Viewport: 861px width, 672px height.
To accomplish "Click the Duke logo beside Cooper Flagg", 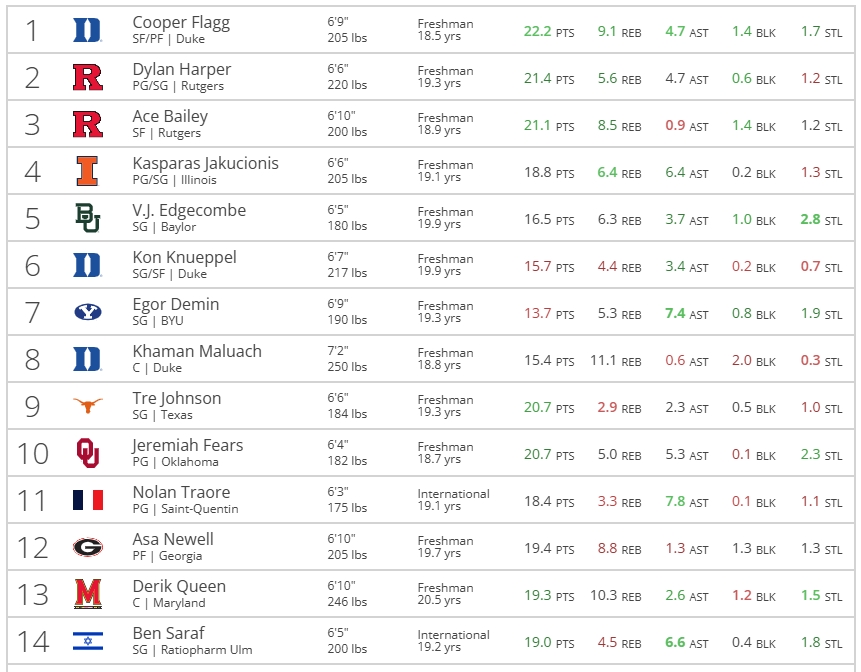I will (x=88, y=30).
